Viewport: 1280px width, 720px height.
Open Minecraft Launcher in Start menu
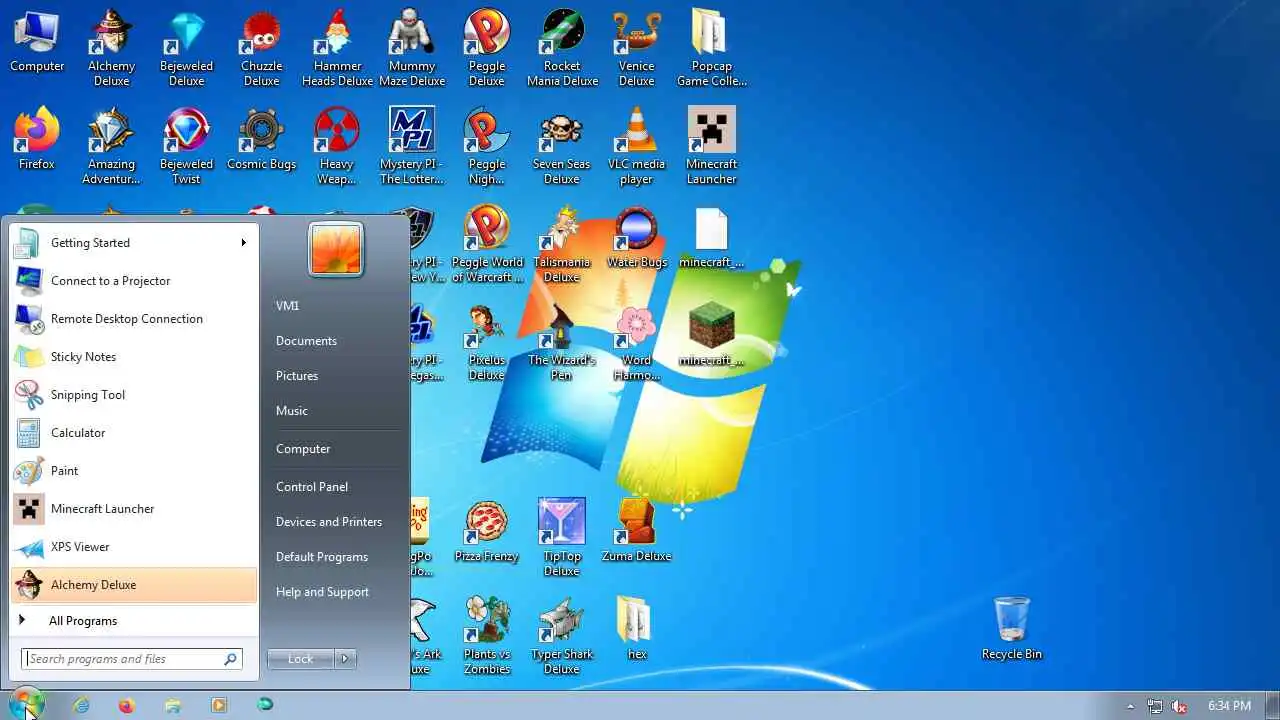(x=133, y=508)
